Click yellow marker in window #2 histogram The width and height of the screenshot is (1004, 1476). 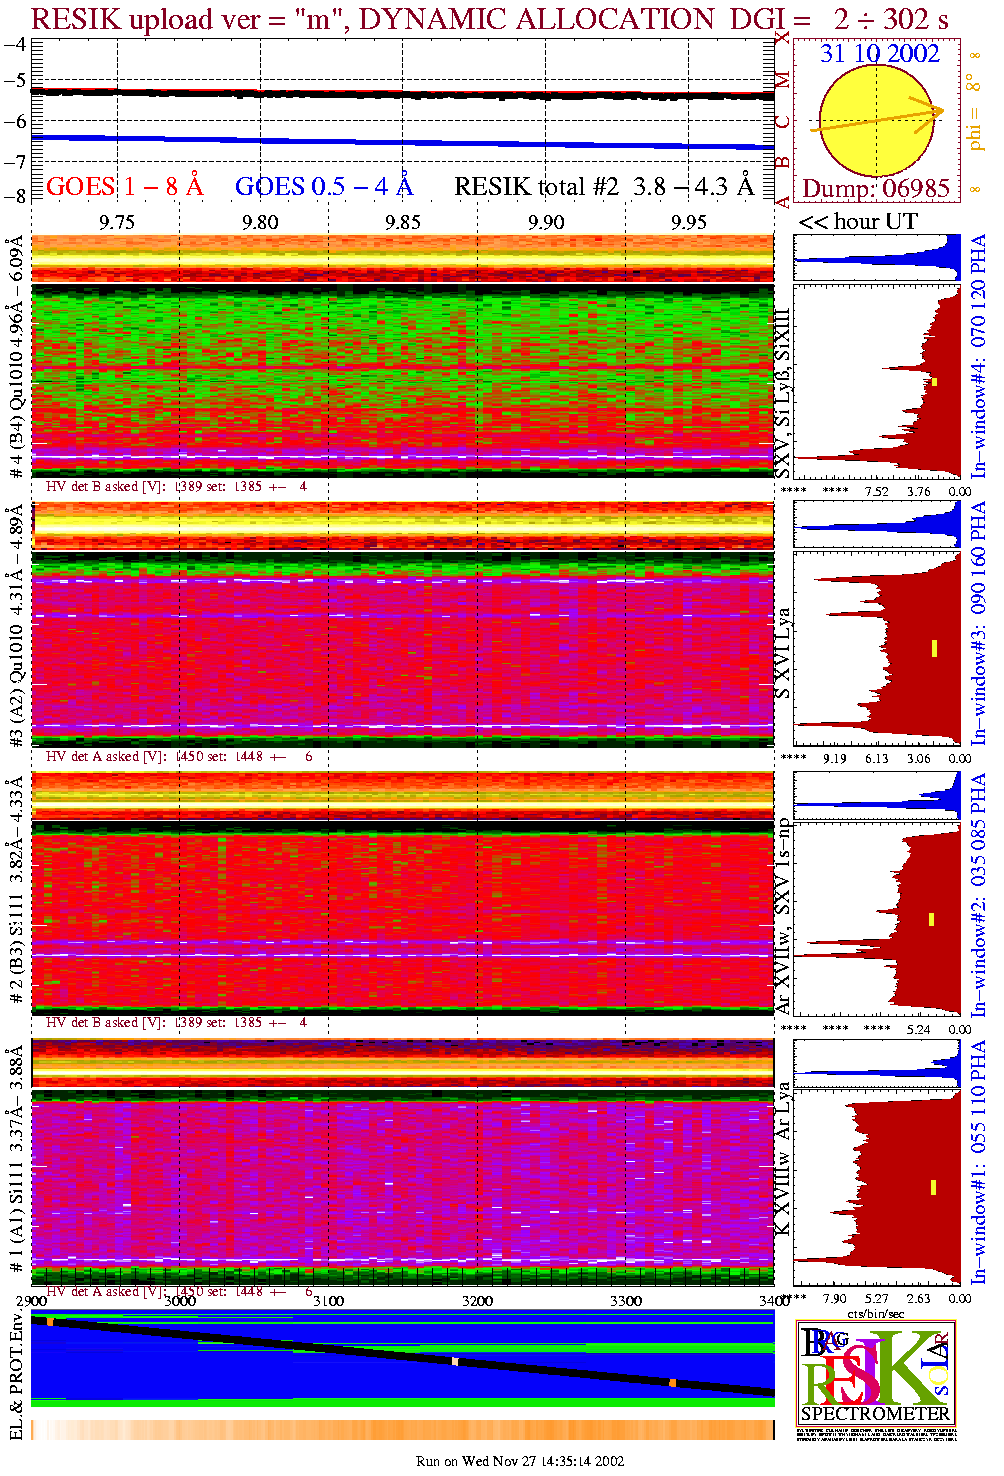pyautogui.click(x=932, y=919)
